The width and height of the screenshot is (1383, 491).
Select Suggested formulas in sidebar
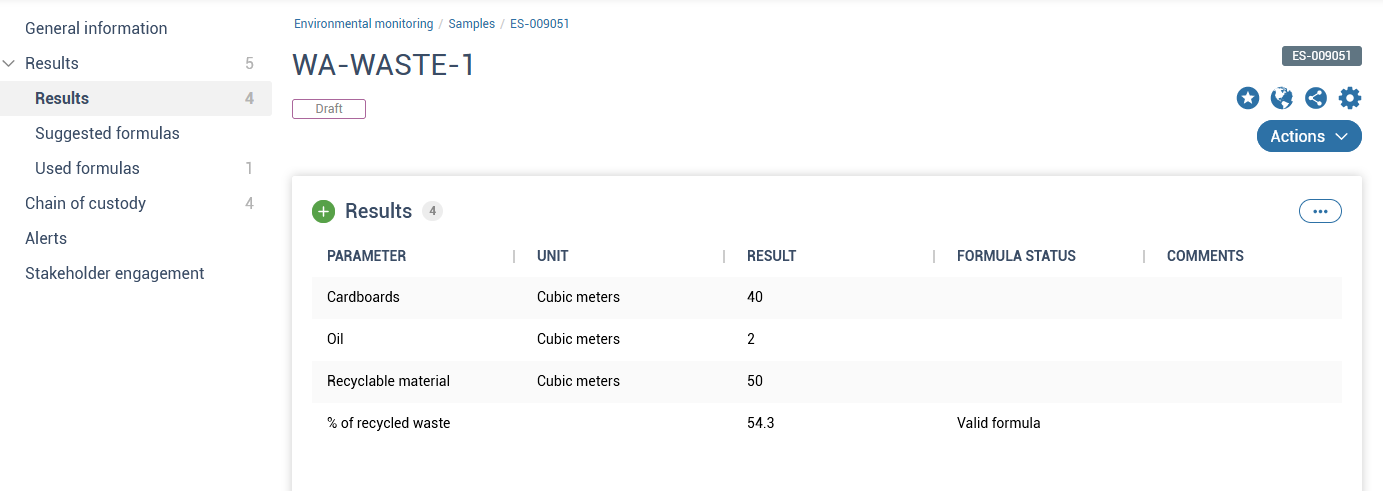point(107,133)
